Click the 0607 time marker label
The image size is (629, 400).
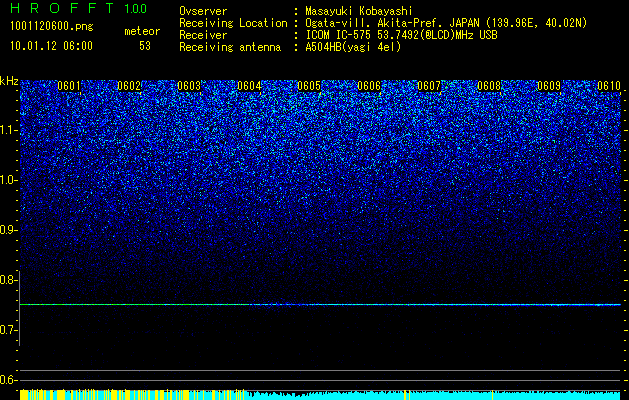click(x=429, y=86)
